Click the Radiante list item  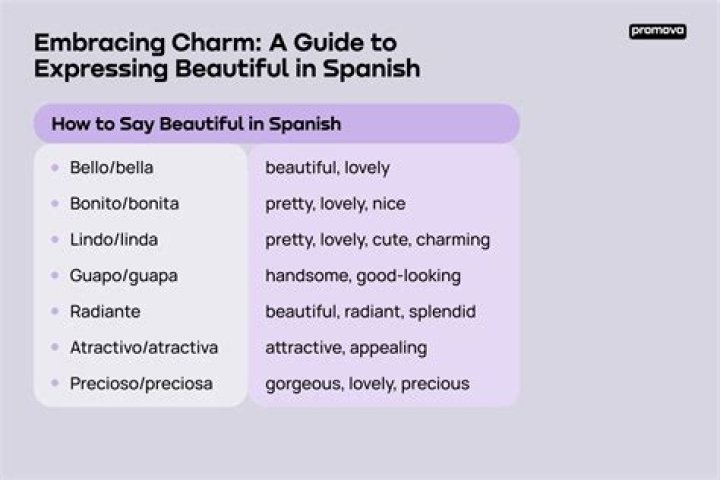click(104, 312)
